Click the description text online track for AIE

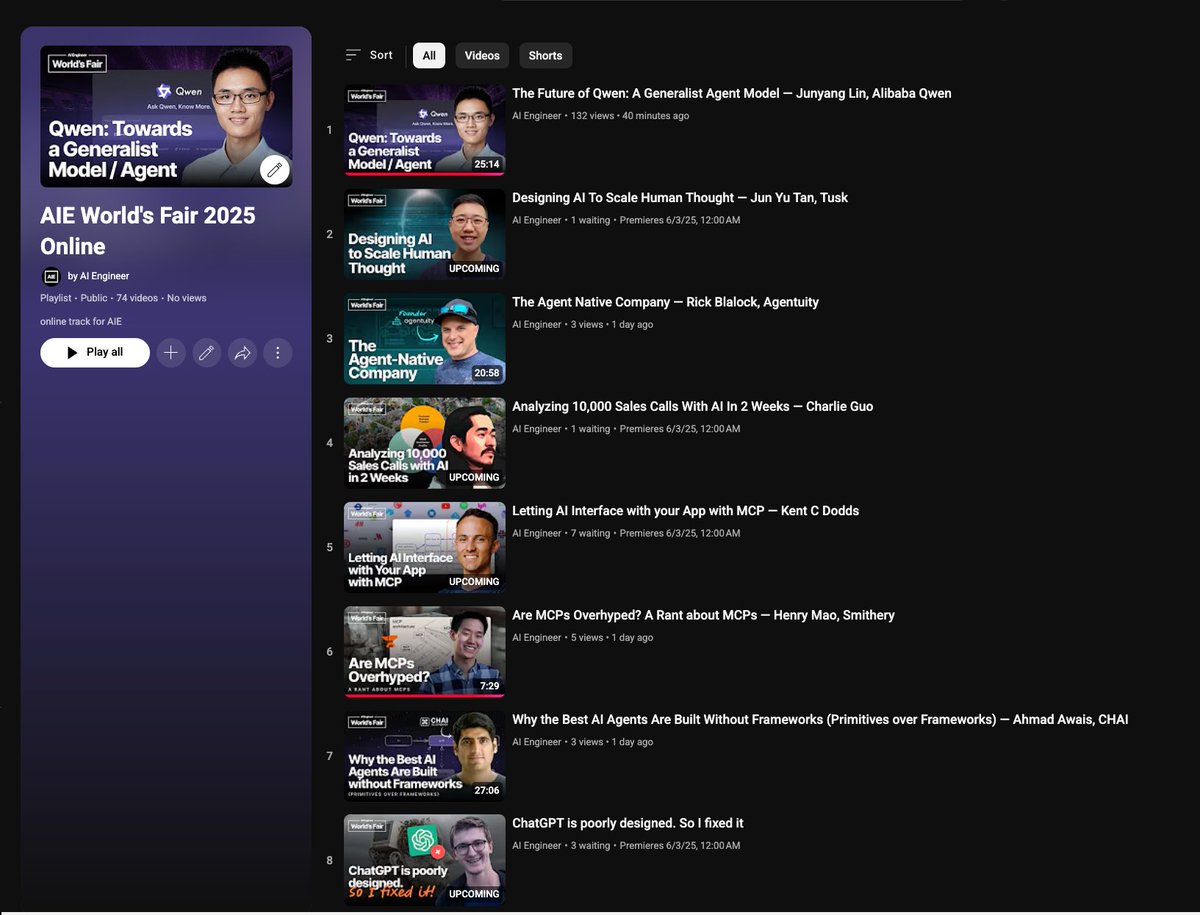tap(81, 322)
